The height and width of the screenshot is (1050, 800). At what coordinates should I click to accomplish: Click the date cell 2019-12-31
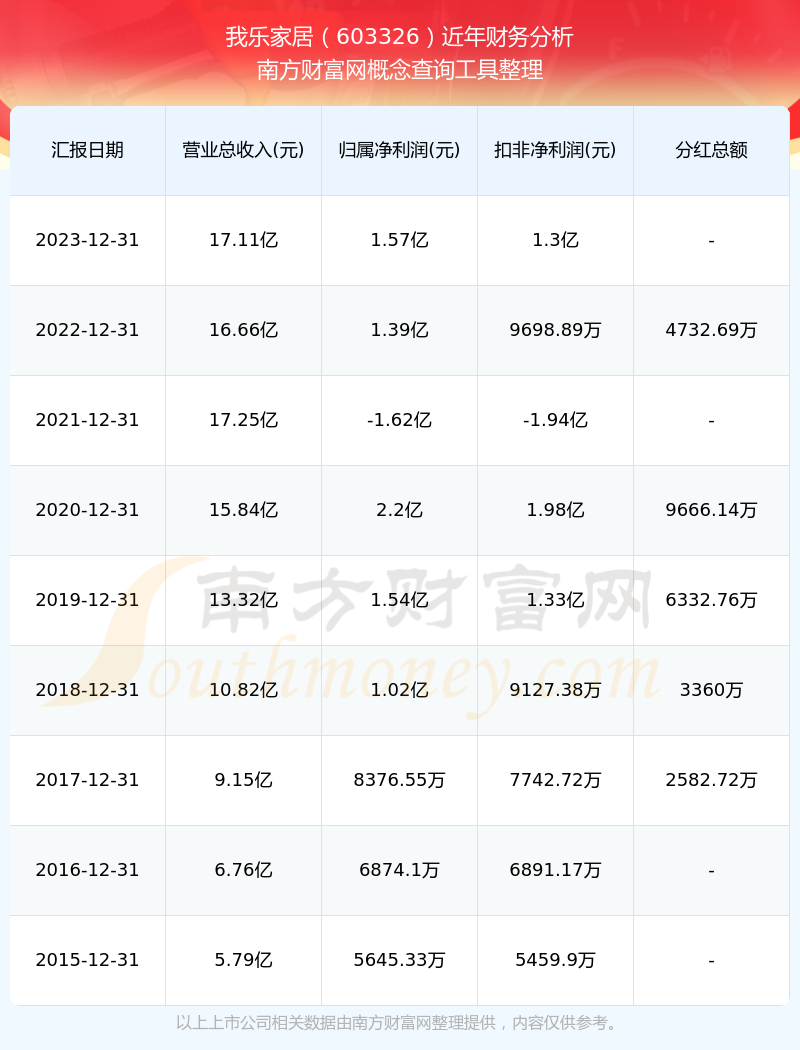[88, 600]
